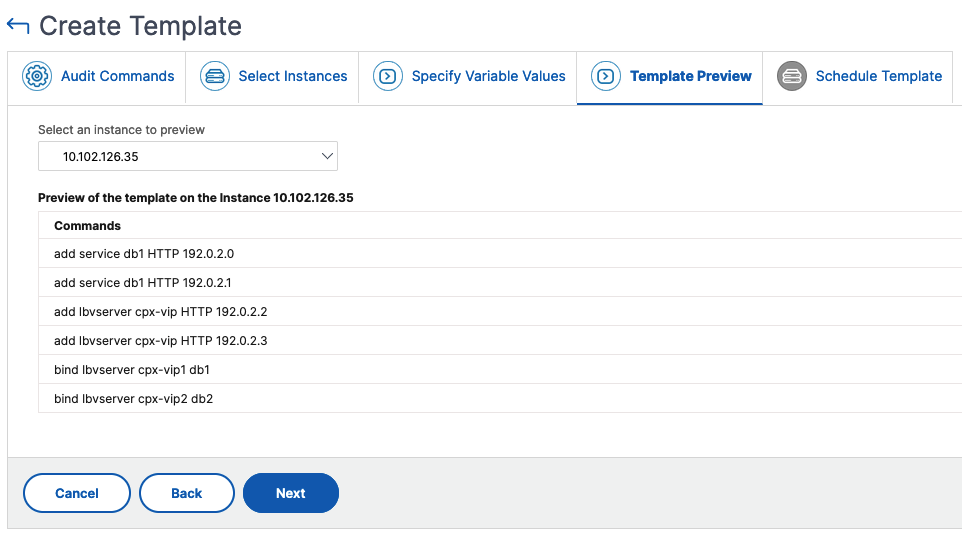
Task: Click the instance field showing 10.102.126.35
Action: 188,156
